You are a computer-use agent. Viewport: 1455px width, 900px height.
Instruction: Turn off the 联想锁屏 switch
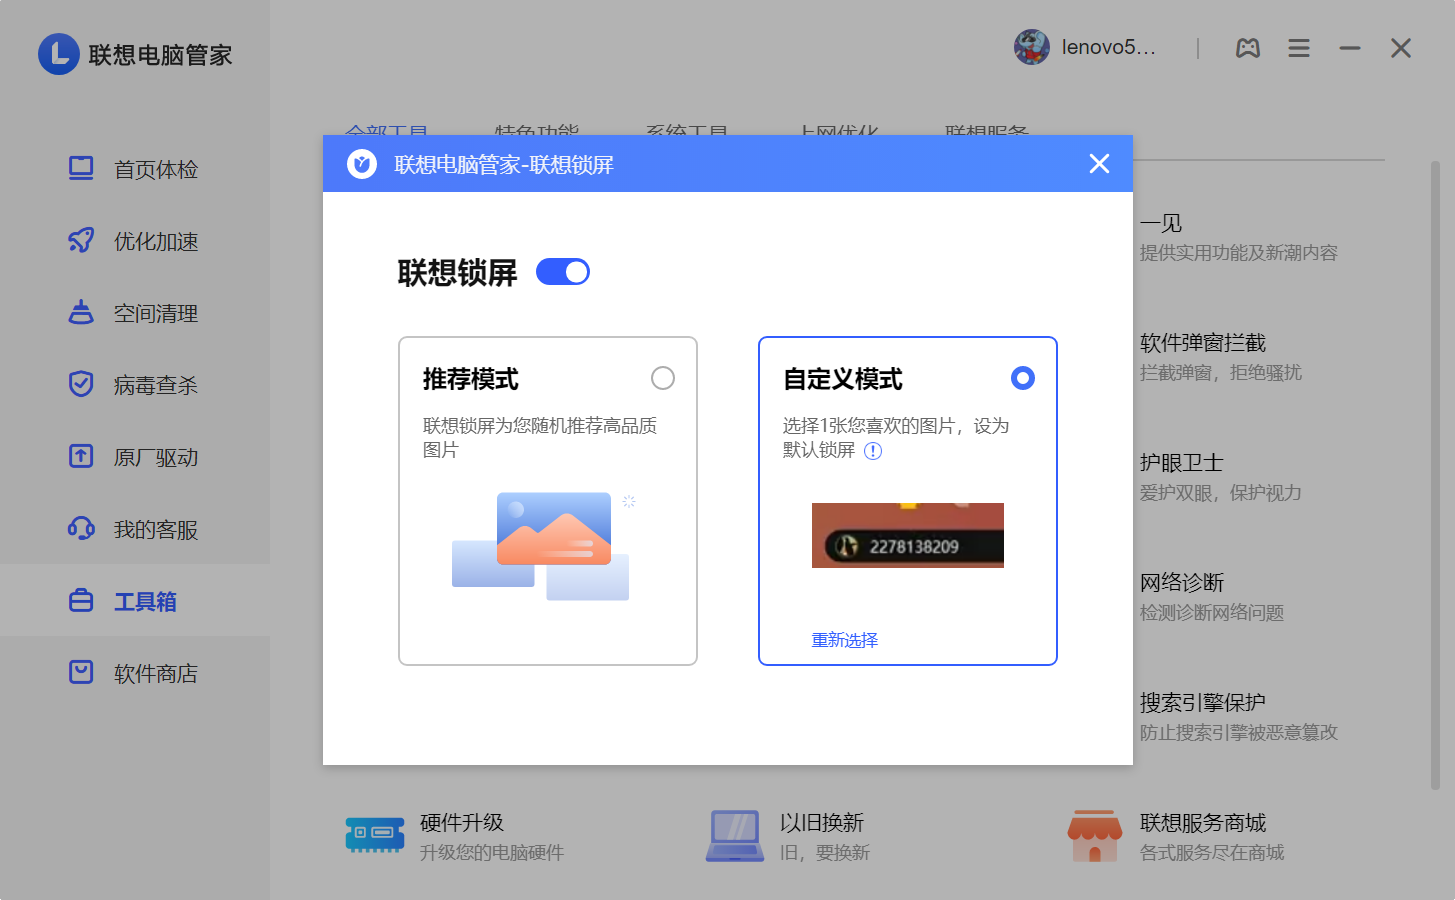(x=563, y=272)
